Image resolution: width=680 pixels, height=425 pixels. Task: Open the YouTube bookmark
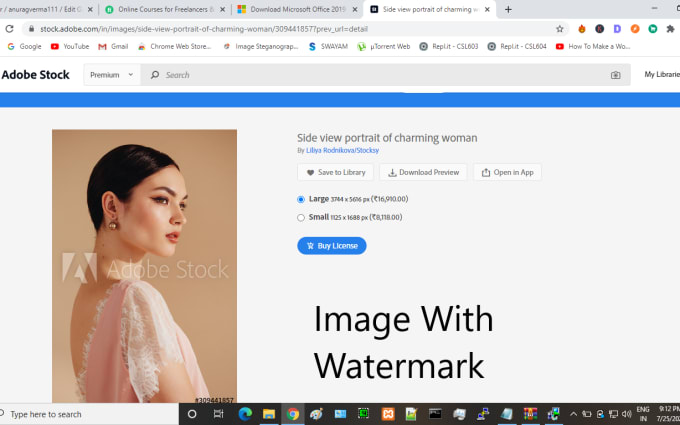click(x=70, y=46)
